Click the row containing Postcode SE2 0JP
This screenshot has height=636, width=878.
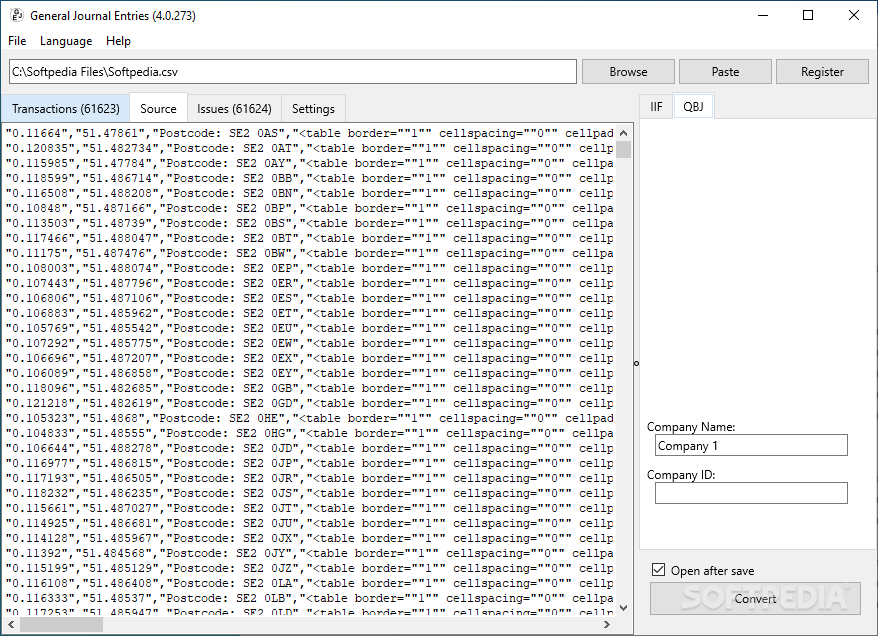pos(310,464)
